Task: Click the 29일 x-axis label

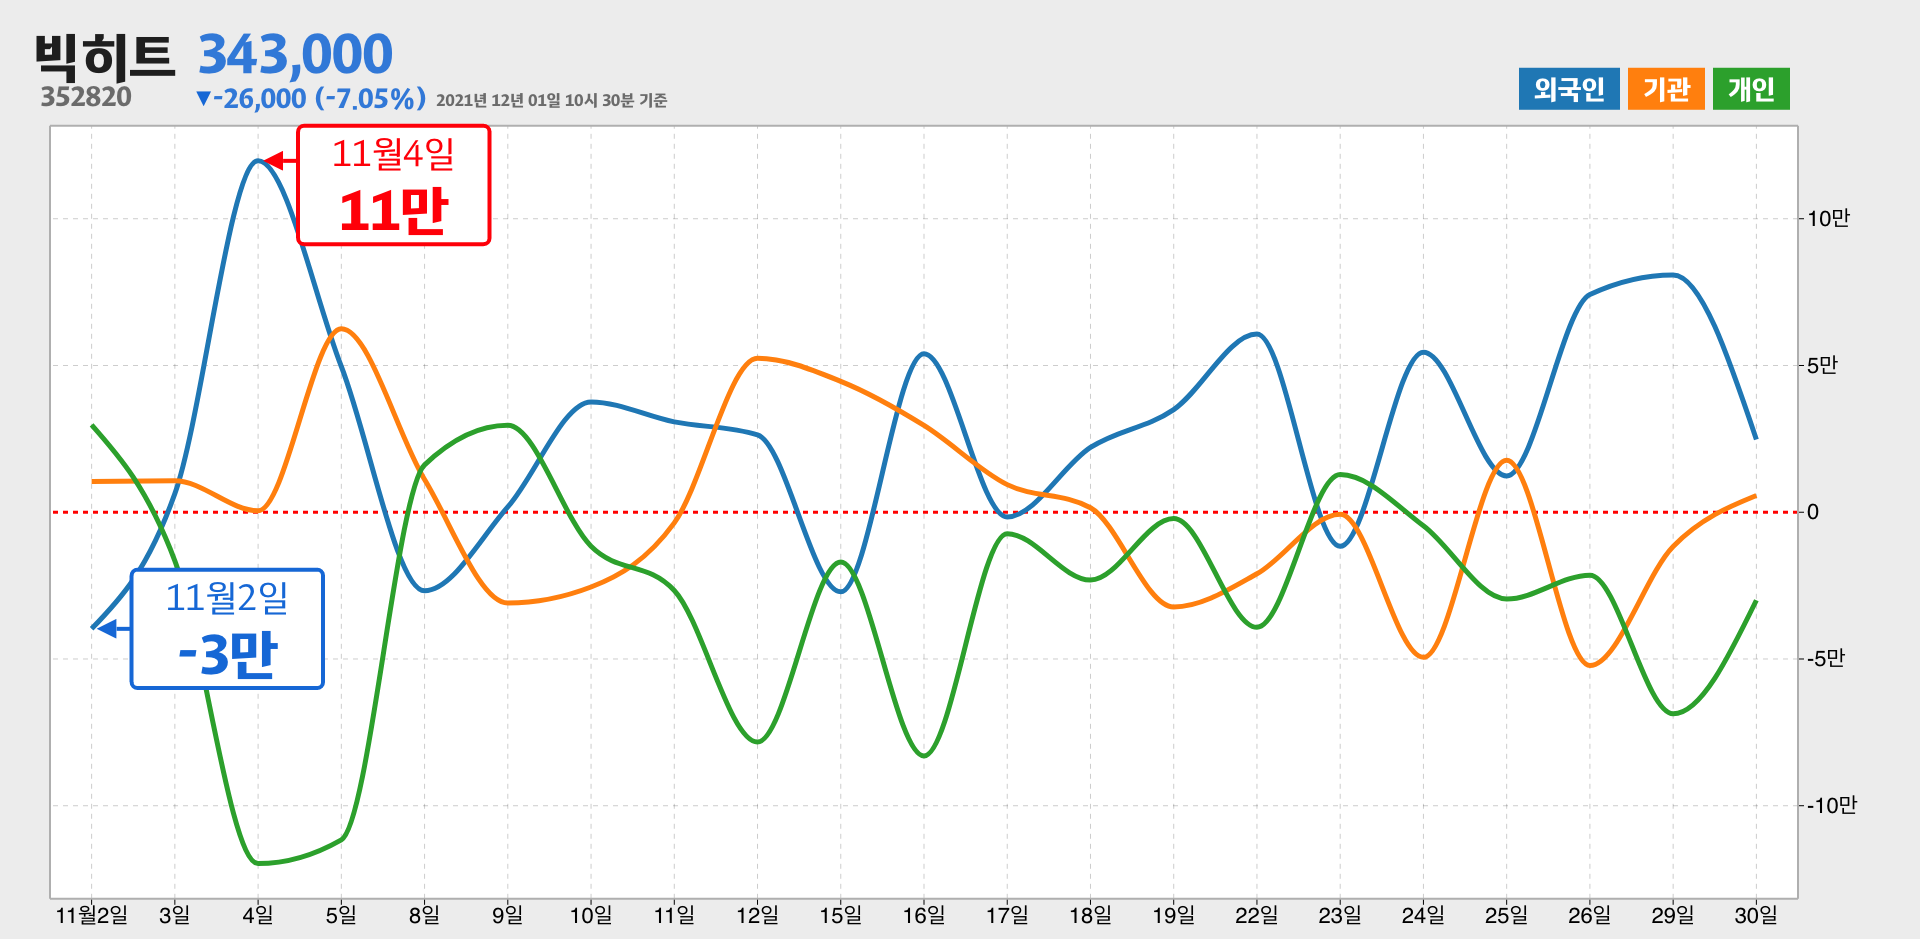Action: point(1672,915)
